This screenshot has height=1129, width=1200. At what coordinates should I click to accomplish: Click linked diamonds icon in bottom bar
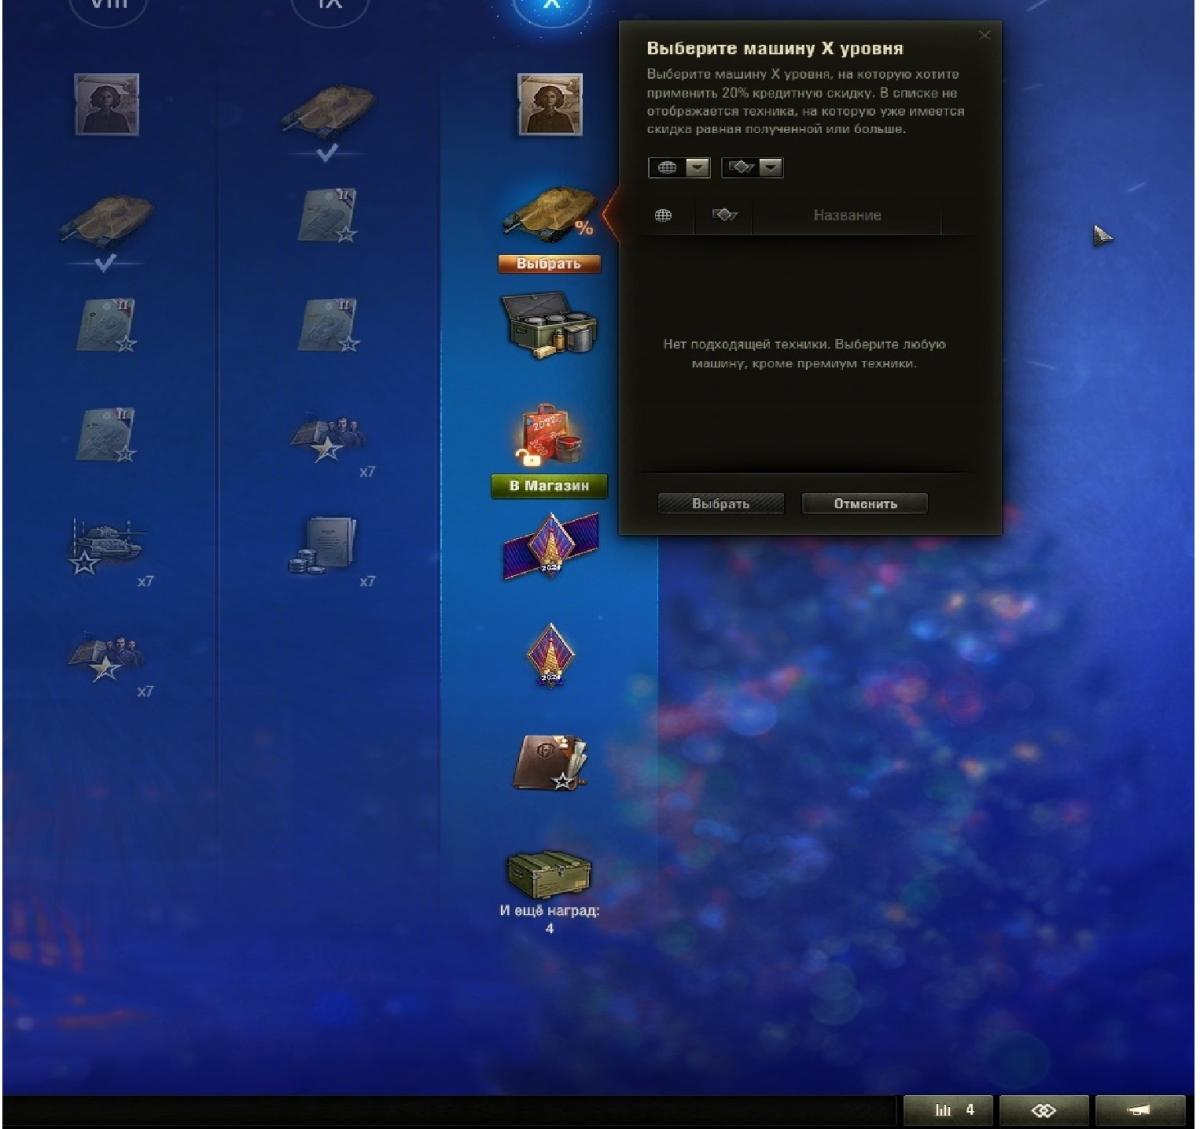point(1044,1110)
